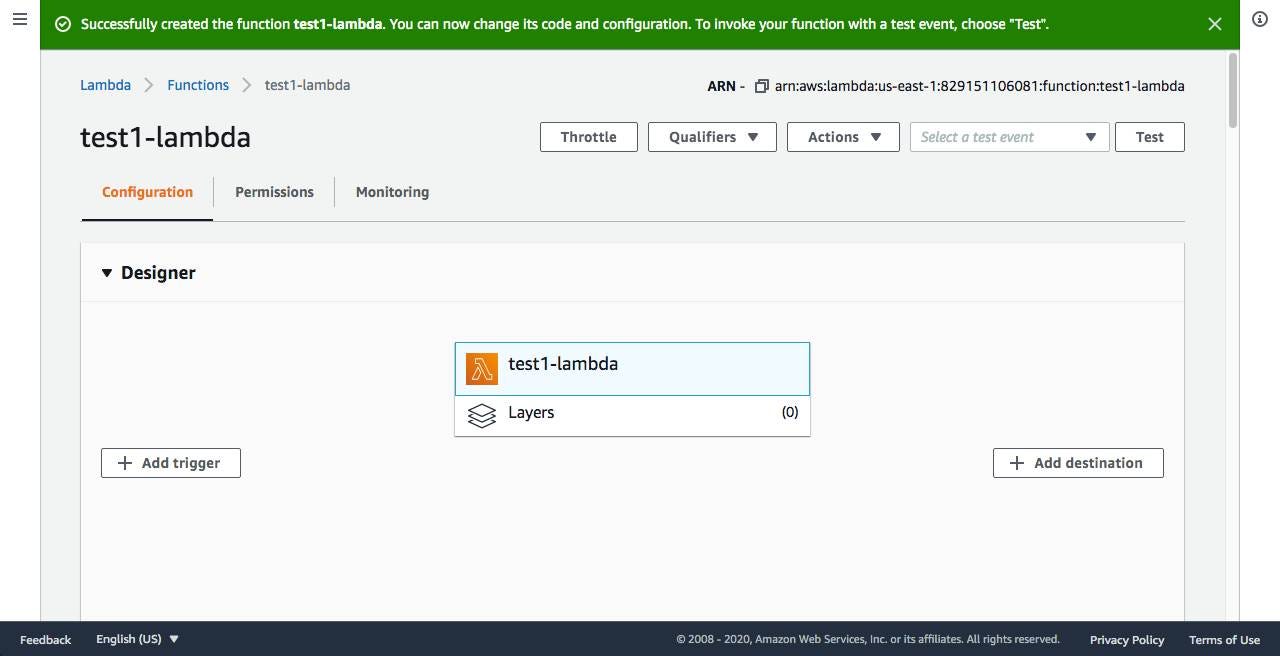Click the Add trigger button

[171, 463]
